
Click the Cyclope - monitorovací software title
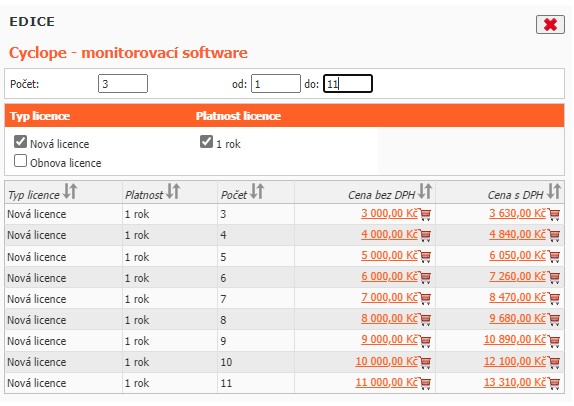pos(128,53)
